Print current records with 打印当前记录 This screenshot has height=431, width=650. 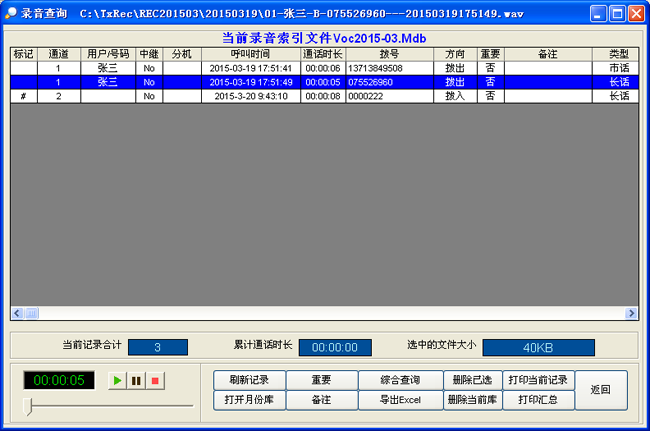pyautogui.click(x=537, y=380)
